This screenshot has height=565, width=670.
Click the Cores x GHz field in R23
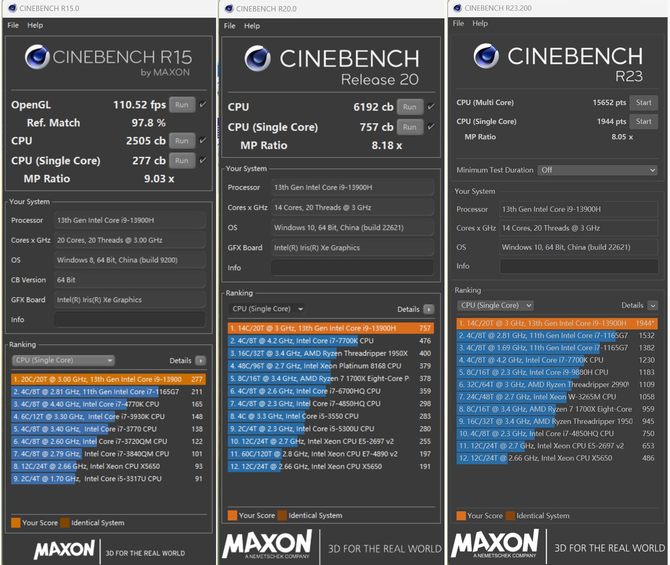[x=579, y=228]
